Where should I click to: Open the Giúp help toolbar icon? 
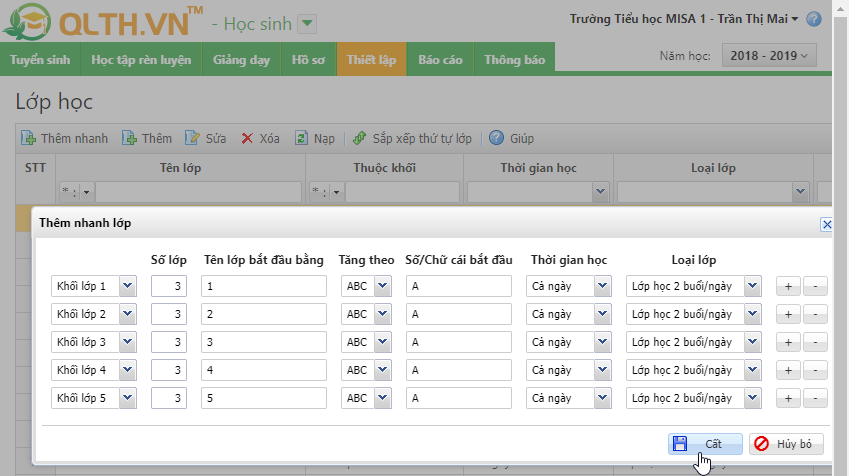click(495, 139)
